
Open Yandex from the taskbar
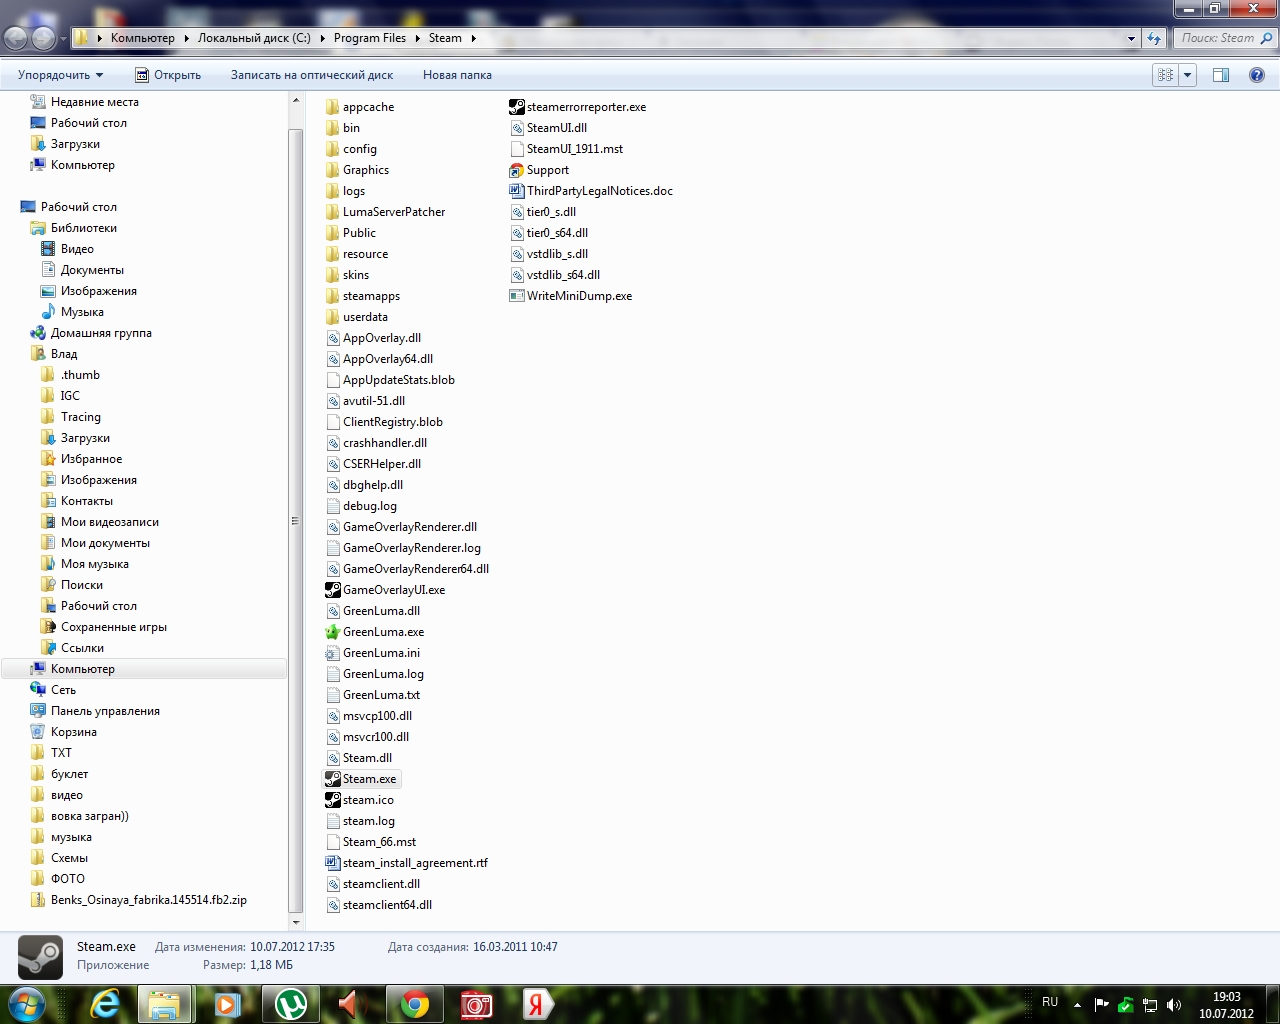538,1004
